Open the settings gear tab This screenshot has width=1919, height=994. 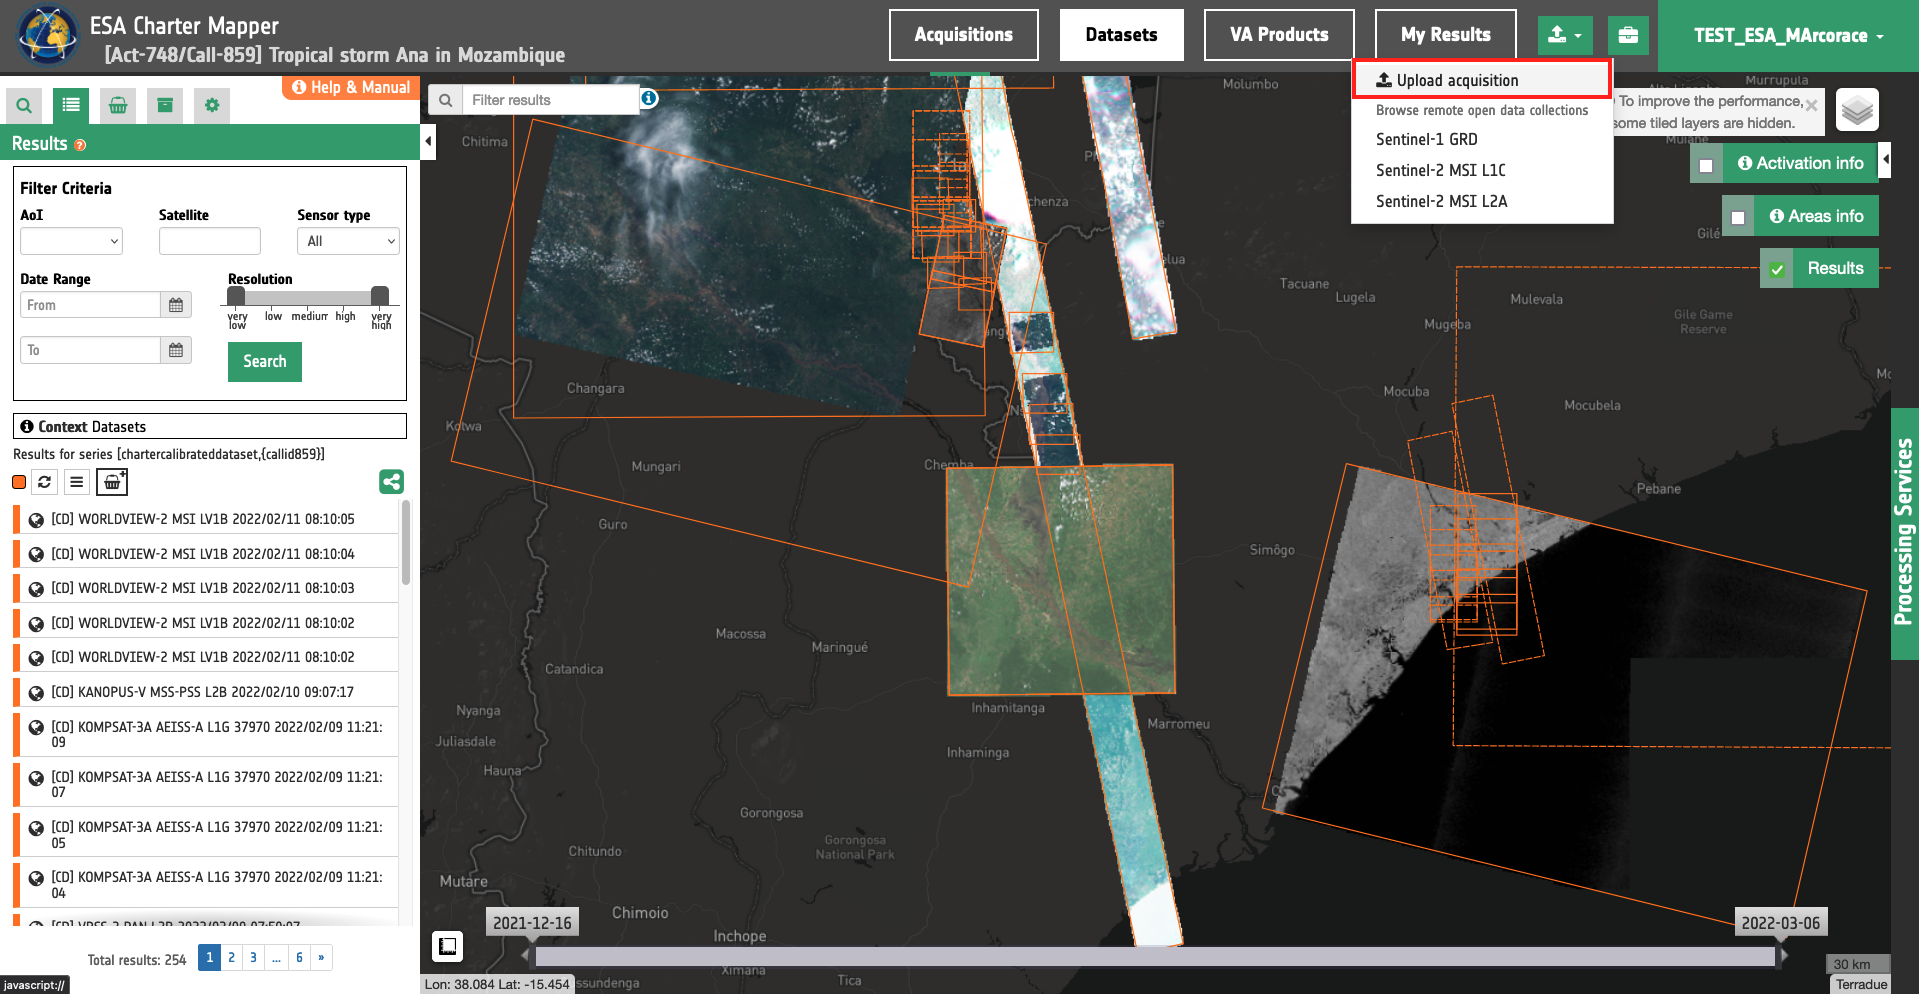[x=212, y=105]
